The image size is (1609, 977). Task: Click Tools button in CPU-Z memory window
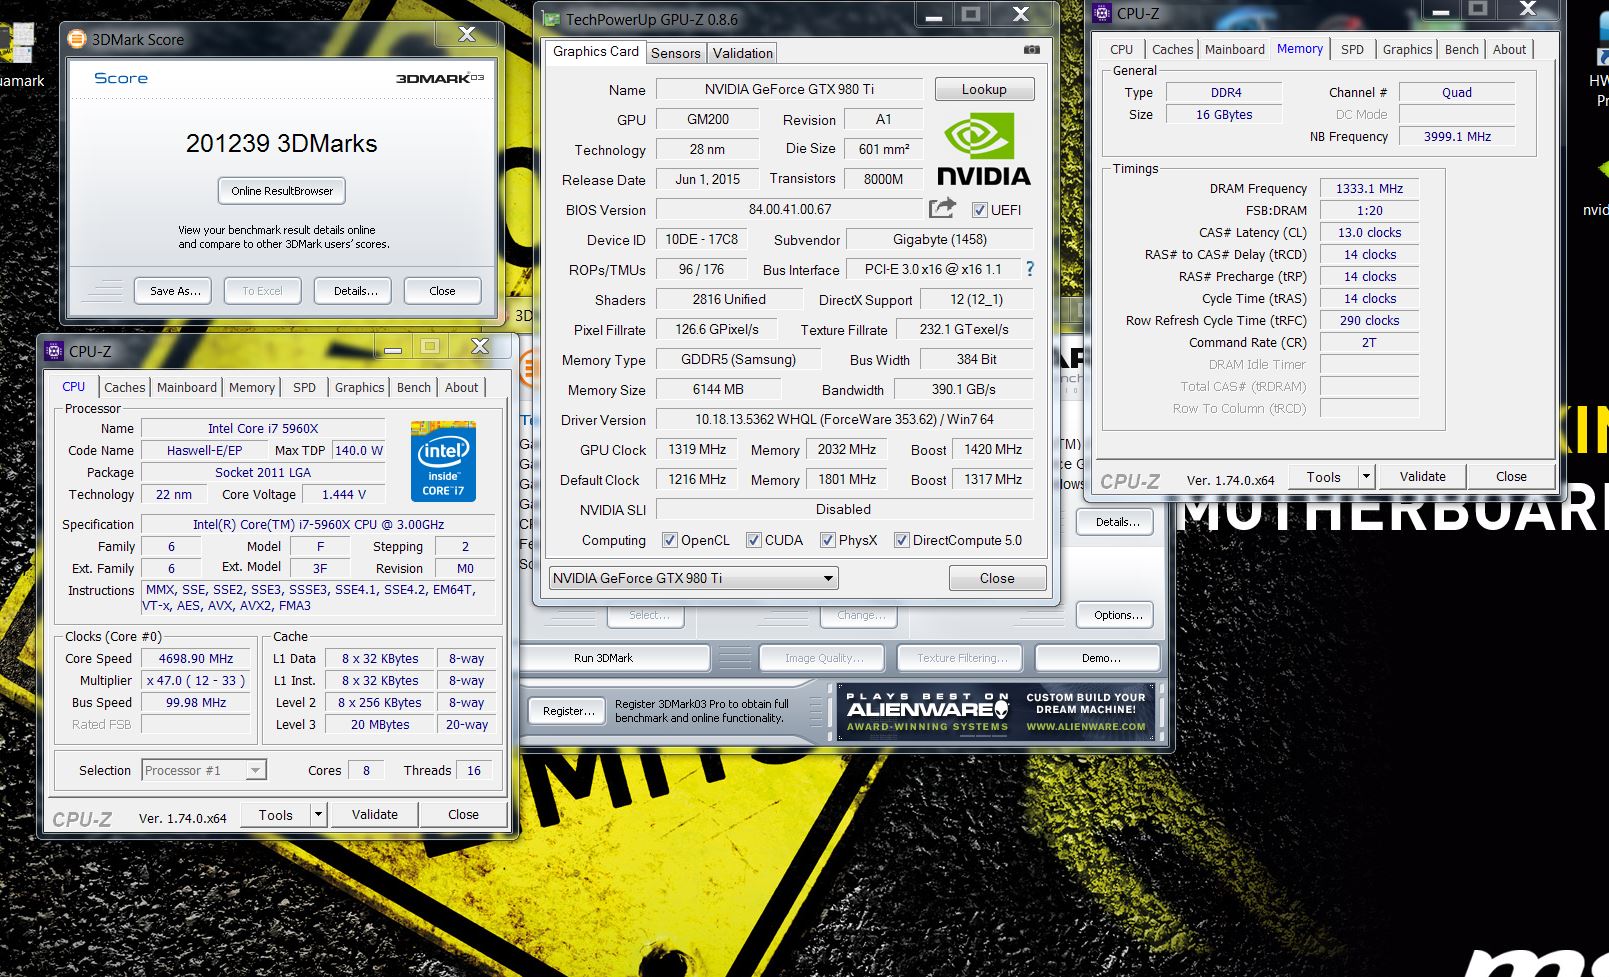1323,476
